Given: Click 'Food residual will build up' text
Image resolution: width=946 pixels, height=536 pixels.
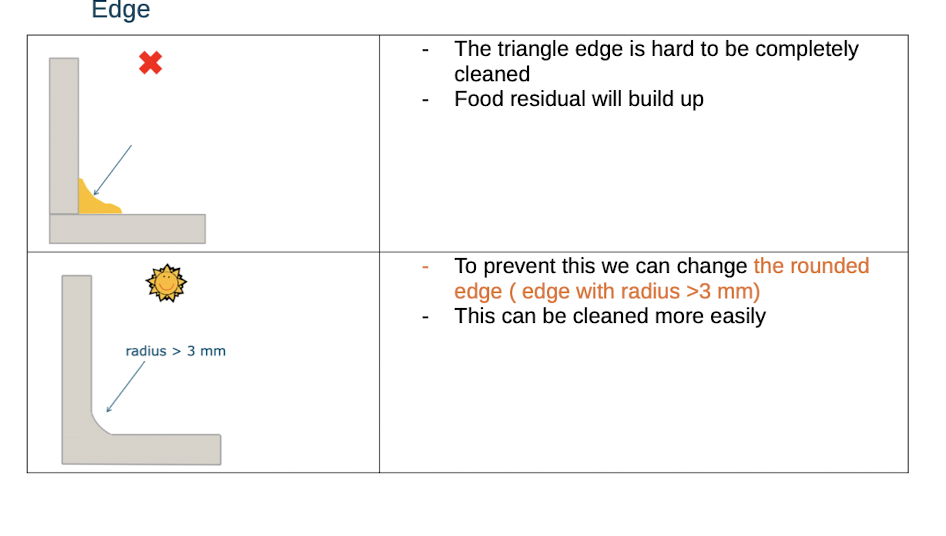Looking at the screenshot, I should coord(579,99).
